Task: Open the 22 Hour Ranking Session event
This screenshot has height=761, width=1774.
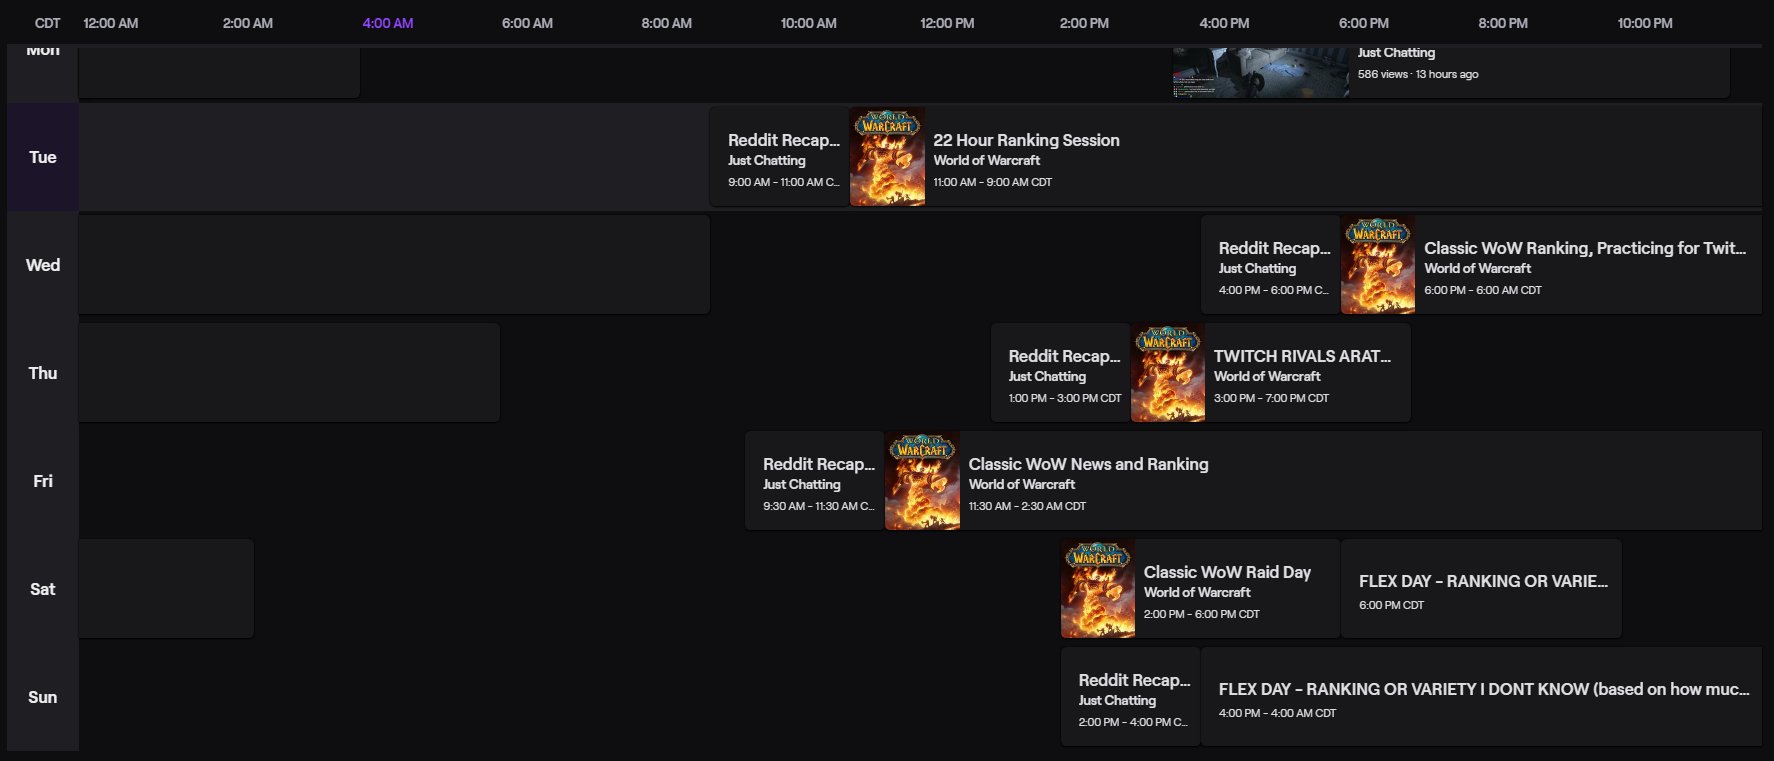Action: tap(1306, 157)
